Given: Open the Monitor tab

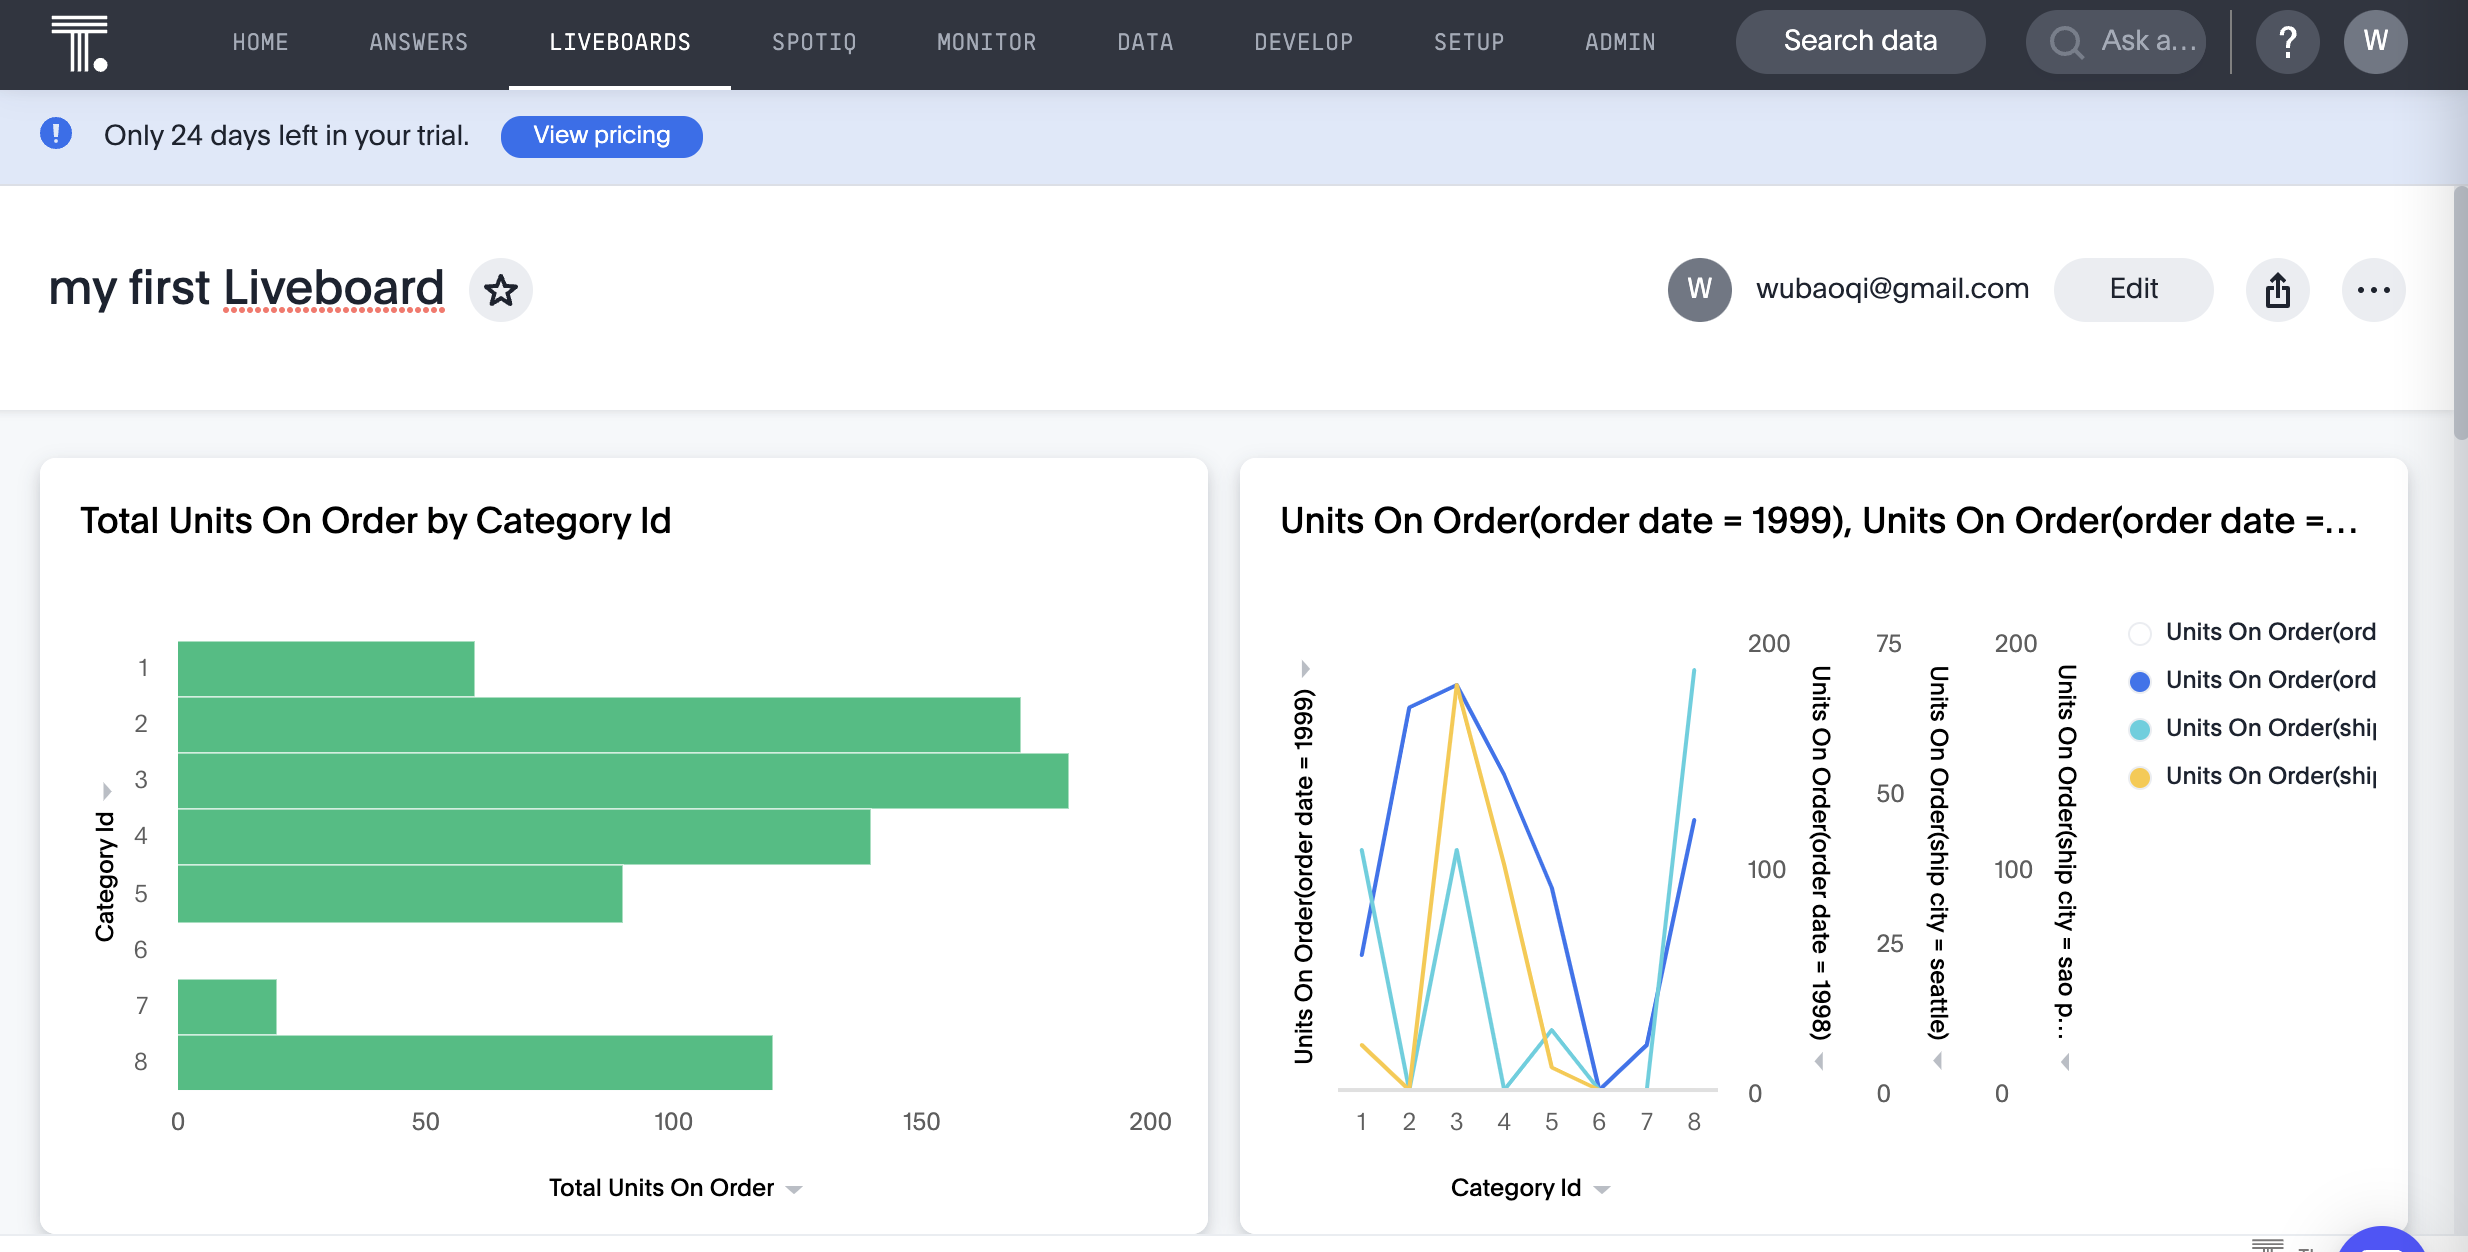Looking at the screenshot, I should [986, 42].
